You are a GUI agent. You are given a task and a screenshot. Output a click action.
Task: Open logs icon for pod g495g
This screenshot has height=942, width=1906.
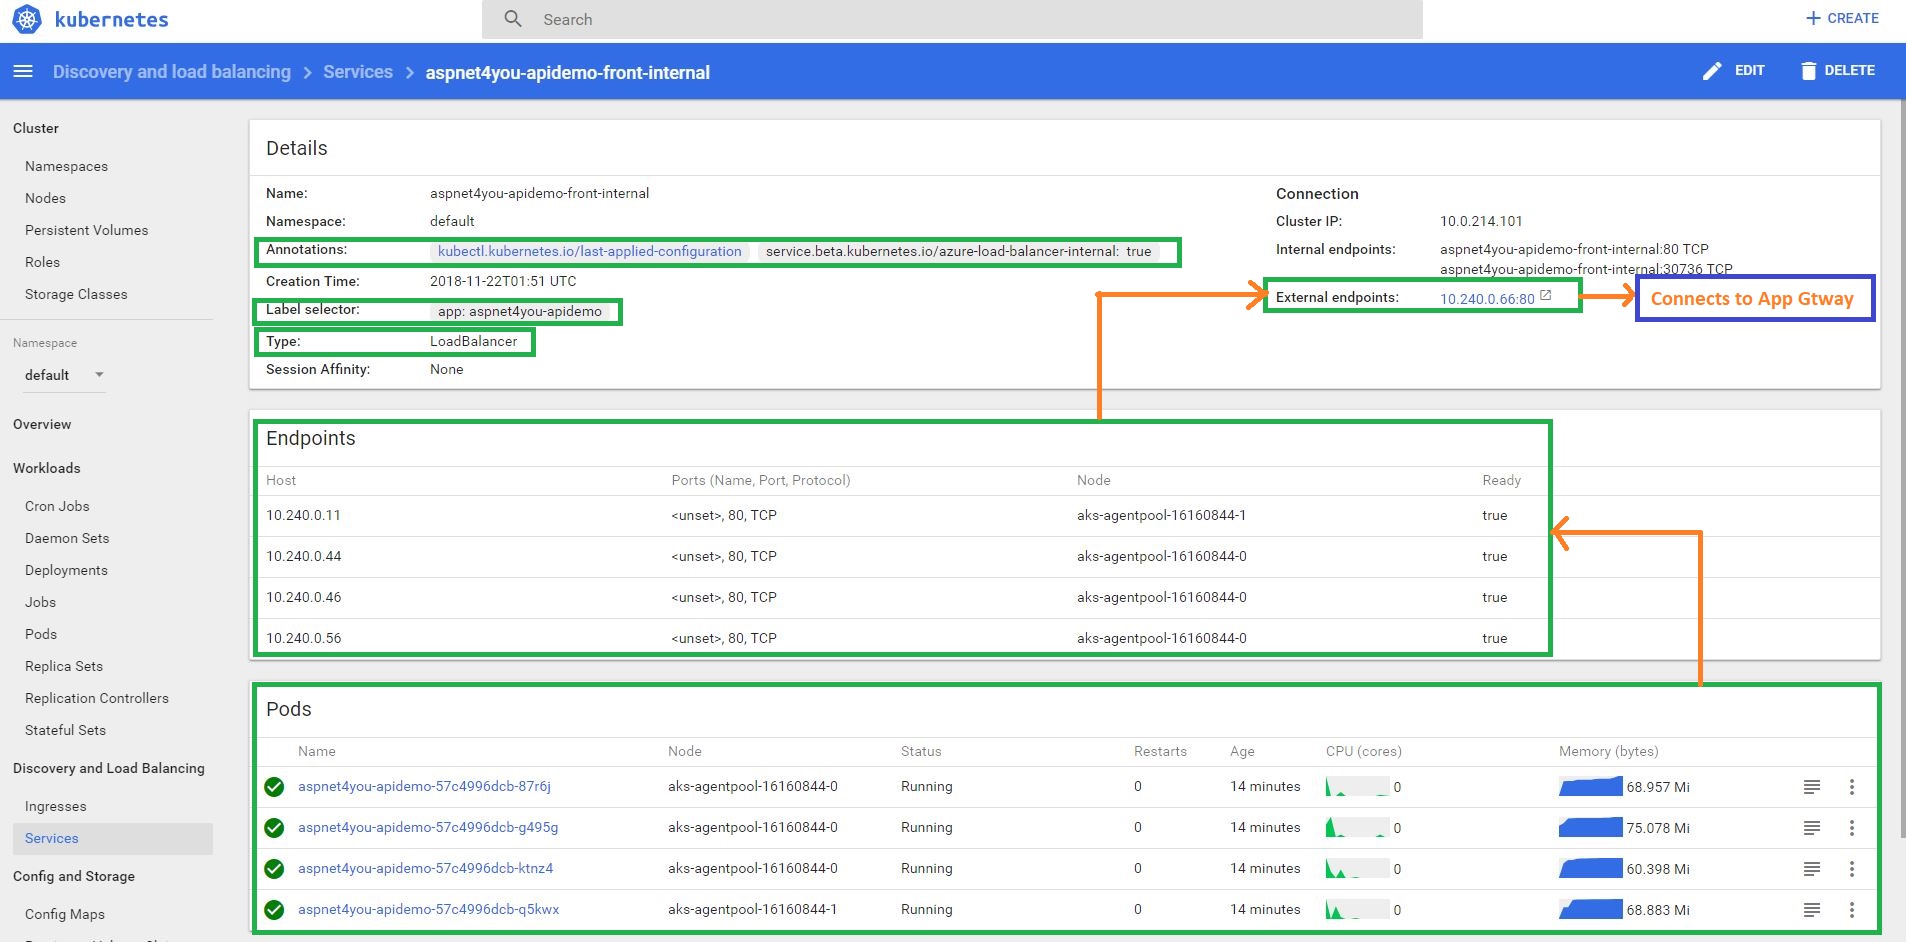click(1812, 828)
